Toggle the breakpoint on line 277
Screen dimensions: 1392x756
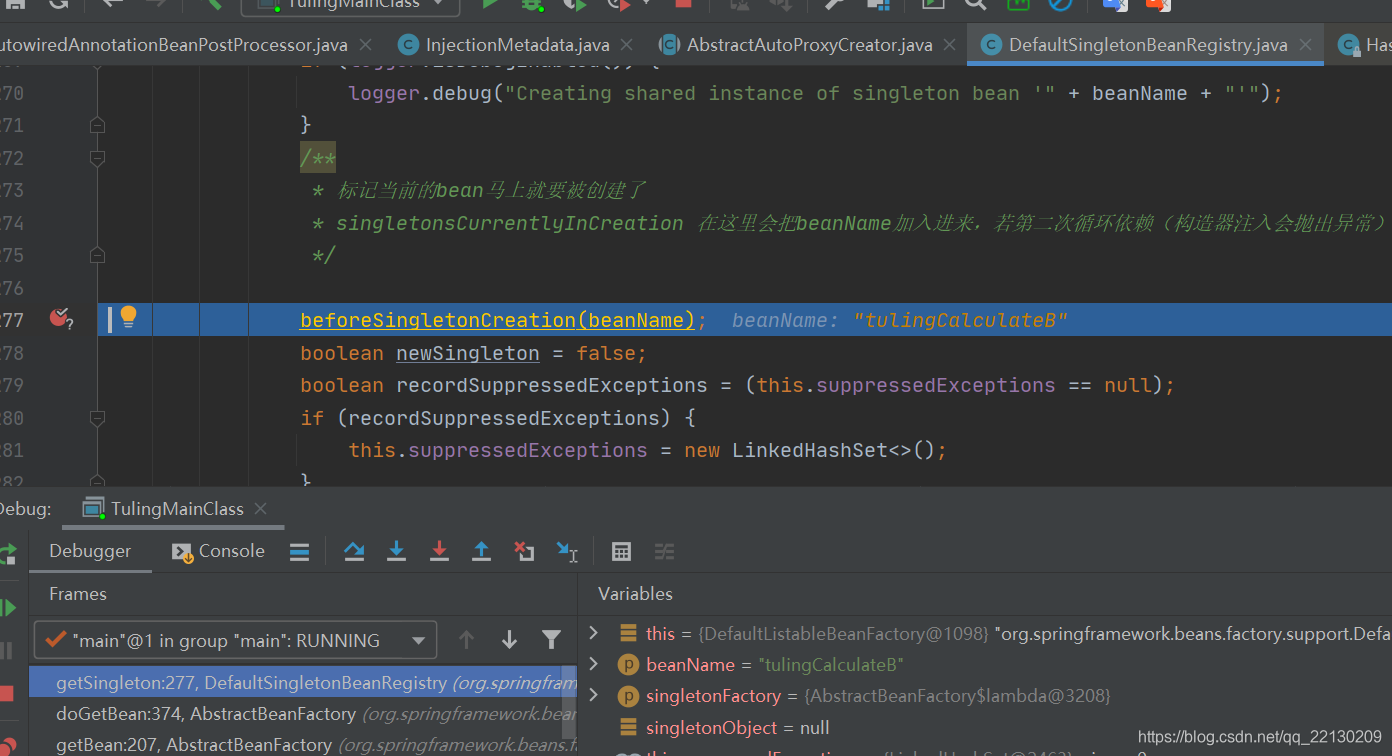[x=60, y=319]
